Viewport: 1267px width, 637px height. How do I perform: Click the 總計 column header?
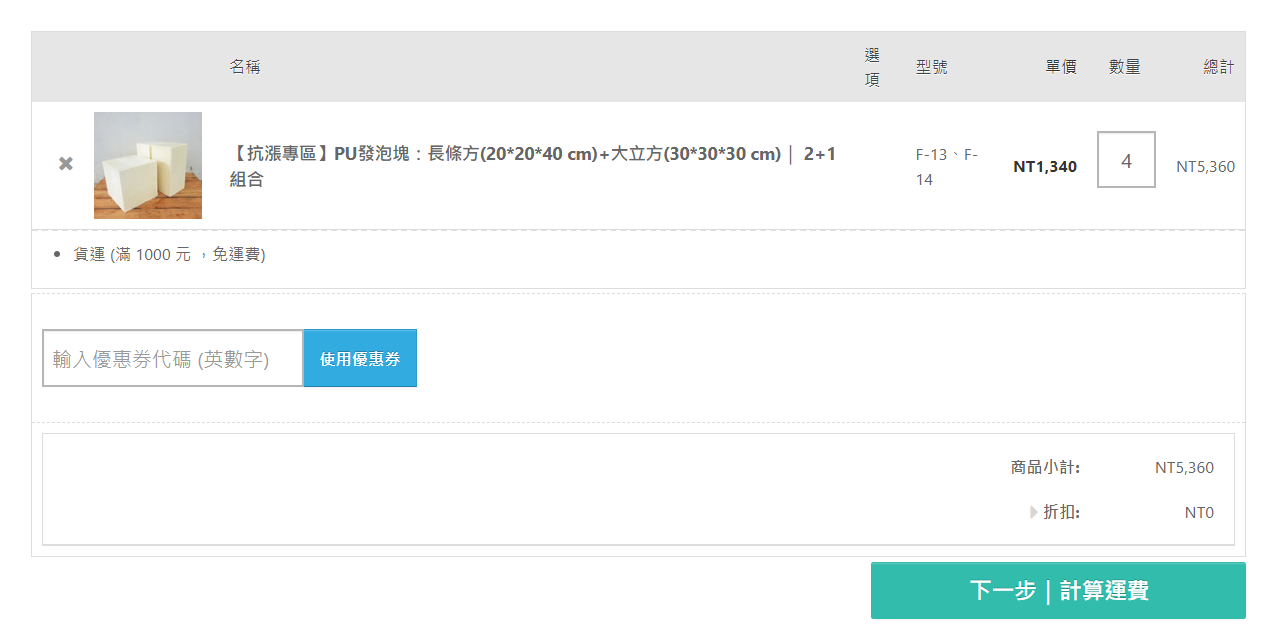tap(1218, 67)
